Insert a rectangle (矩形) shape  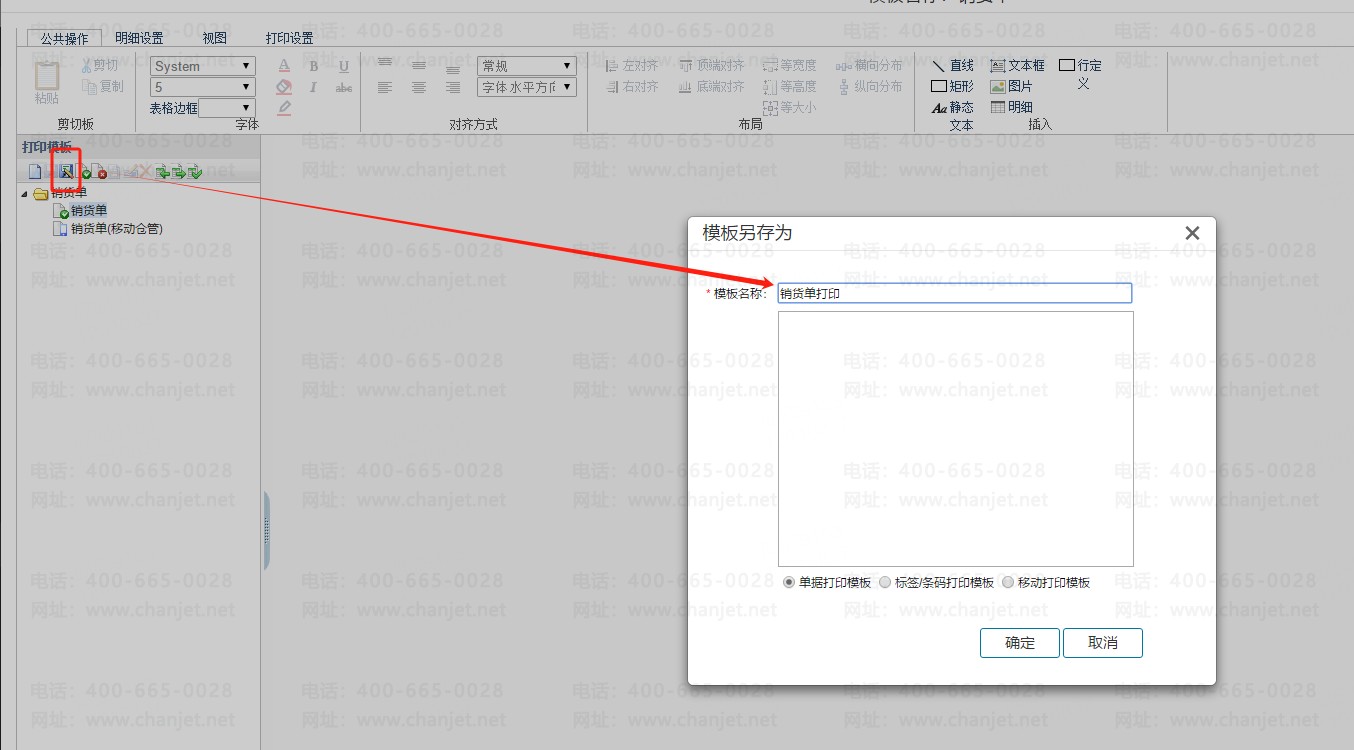tap(952, 87)
